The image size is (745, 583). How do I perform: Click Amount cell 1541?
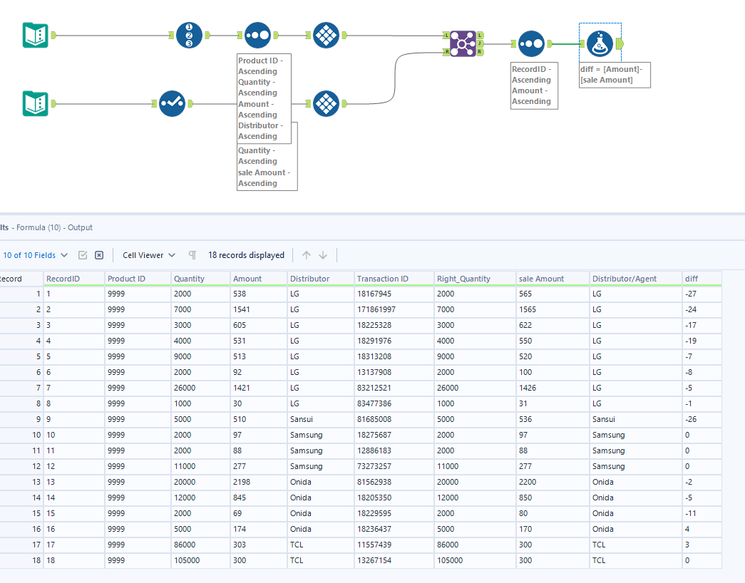(x=259, y=310)
